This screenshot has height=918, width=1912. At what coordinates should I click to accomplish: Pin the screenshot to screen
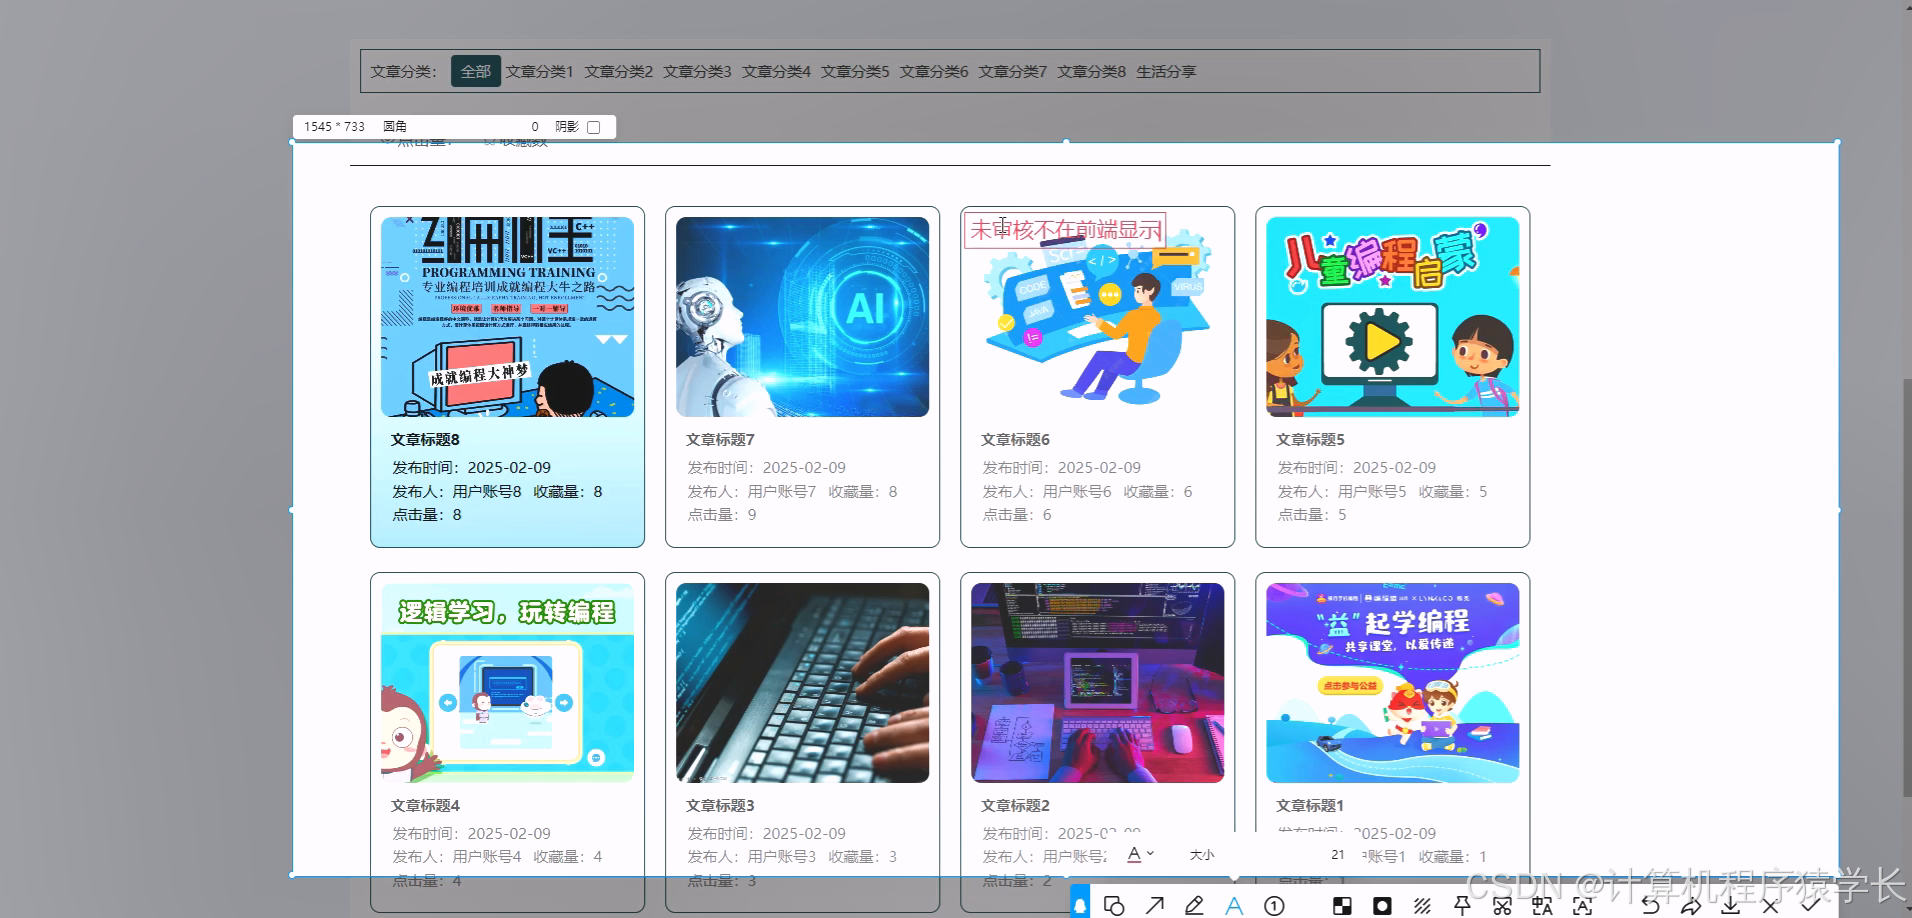point(1462,905)
